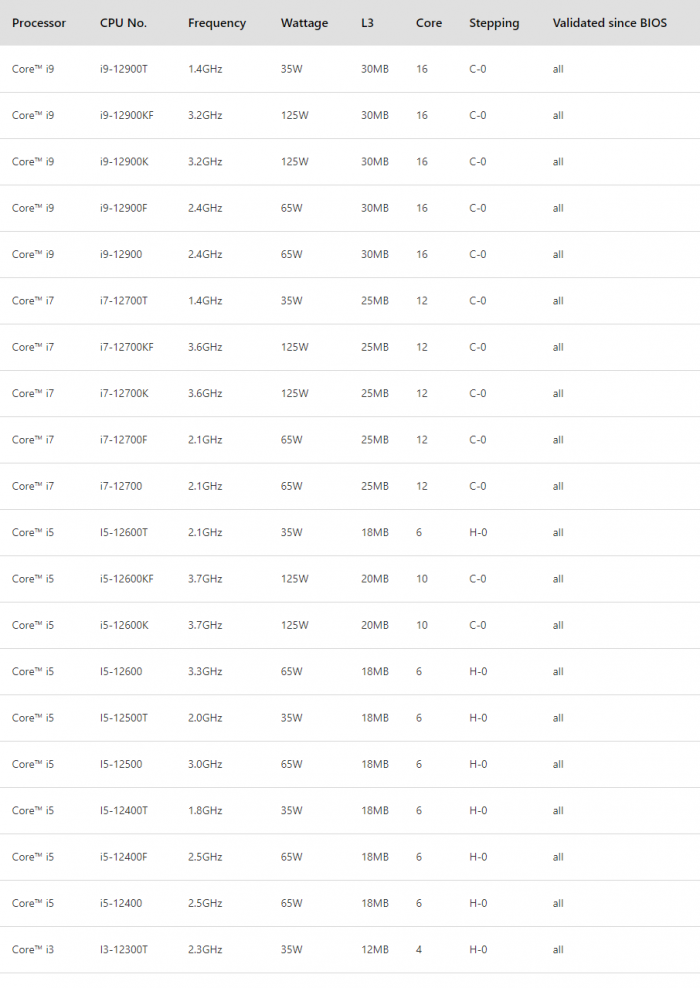Viewport: 700px width, 988px height.
Task: Click the i9-12900T CPU number cell
Action: pos(124,69)
